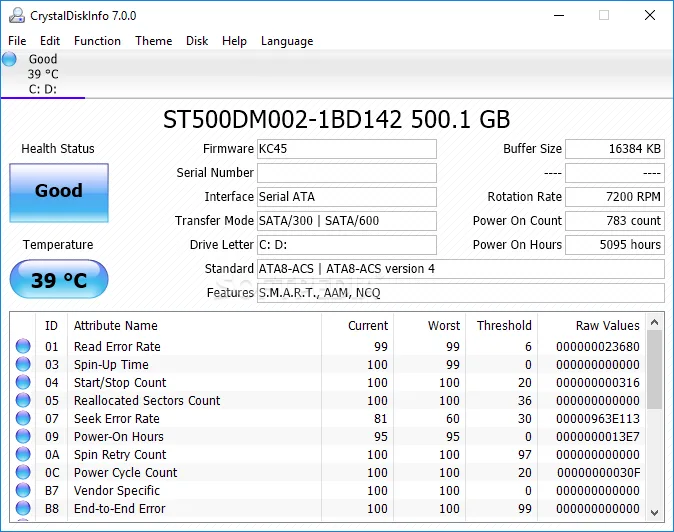Click the Drive Letter field
Viewport: 674px width, 532px height.
click(347, 245)
